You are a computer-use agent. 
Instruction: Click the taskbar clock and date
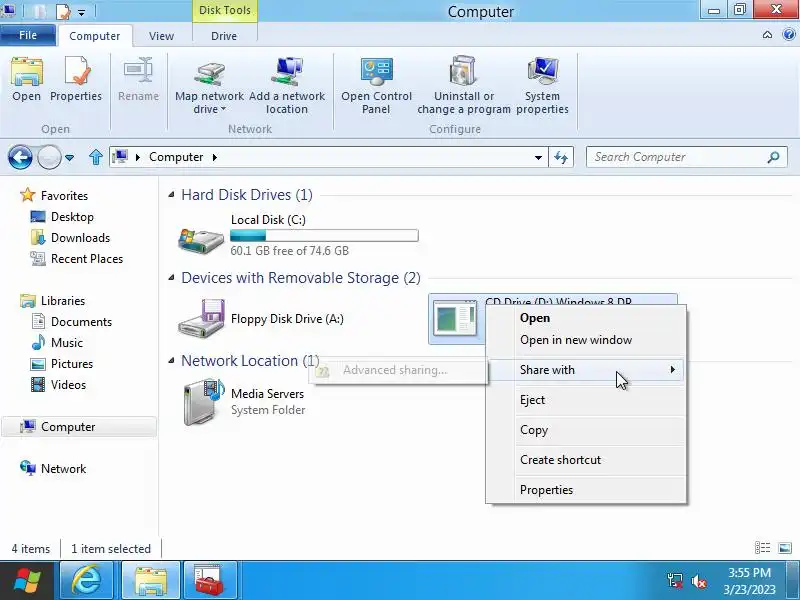tap(749, 581)
